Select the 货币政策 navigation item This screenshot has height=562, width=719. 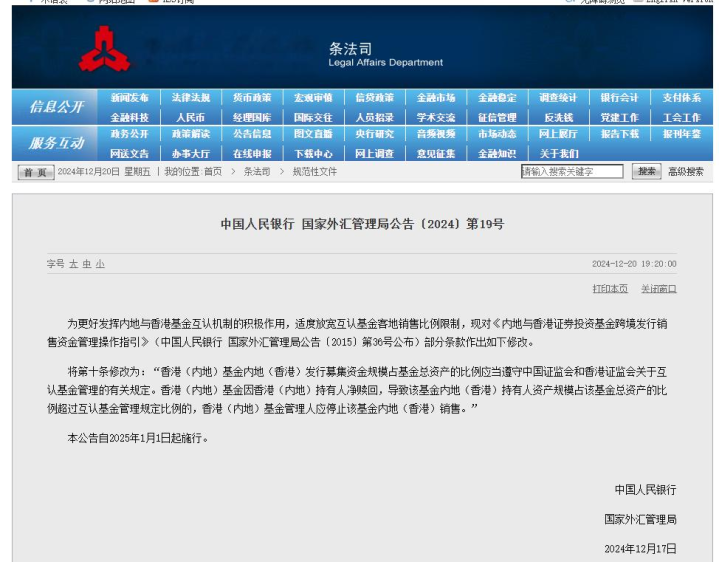(x=252, y=98)
